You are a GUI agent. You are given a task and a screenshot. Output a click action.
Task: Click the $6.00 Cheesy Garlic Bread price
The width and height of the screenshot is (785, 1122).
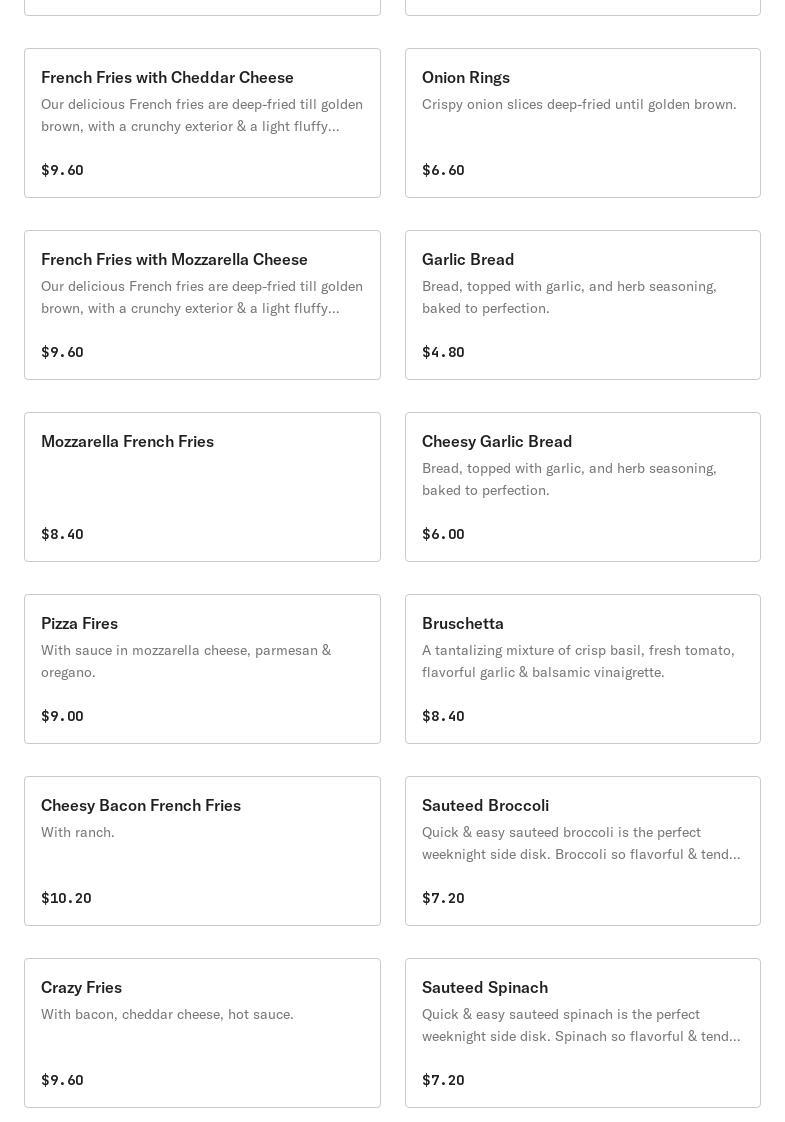[x=443, y=534]
